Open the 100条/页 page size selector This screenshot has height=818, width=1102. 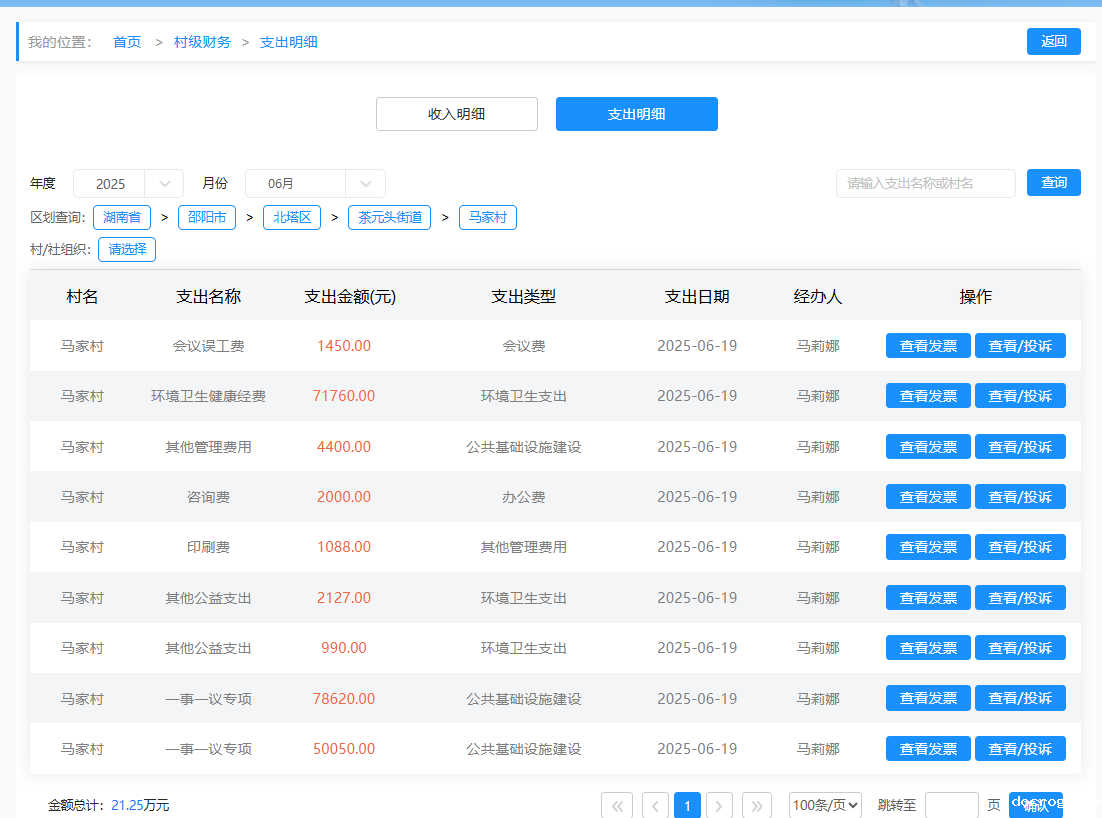(825, 806)
